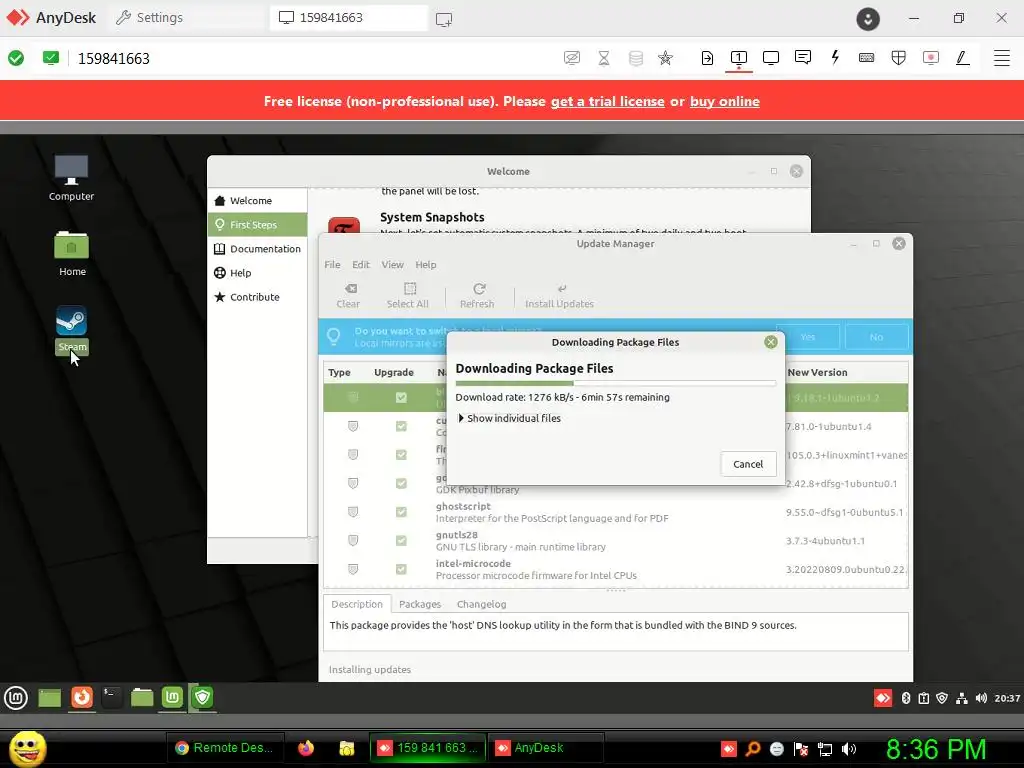Click the Bluetooth icon in Mint panel
Screen dimensions: 1024x768
coord(906,698)
